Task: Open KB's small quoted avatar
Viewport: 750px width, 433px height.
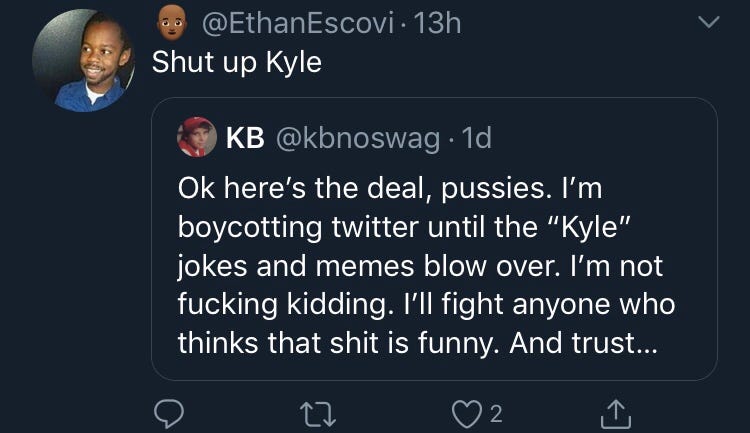Action: (x=196, y=139)
